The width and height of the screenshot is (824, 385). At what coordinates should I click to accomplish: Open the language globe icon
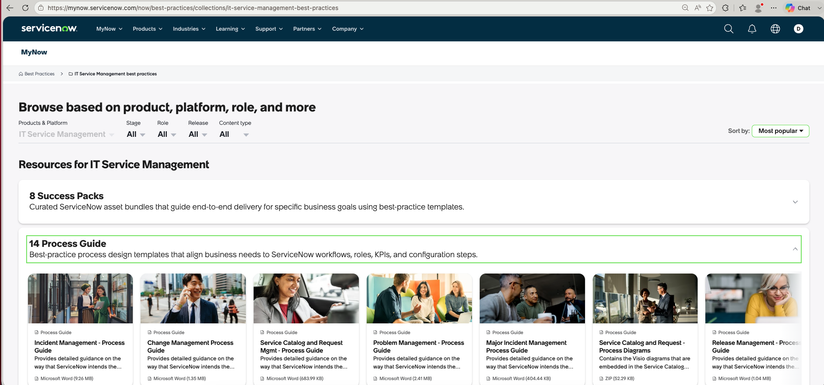pos(775,29)
